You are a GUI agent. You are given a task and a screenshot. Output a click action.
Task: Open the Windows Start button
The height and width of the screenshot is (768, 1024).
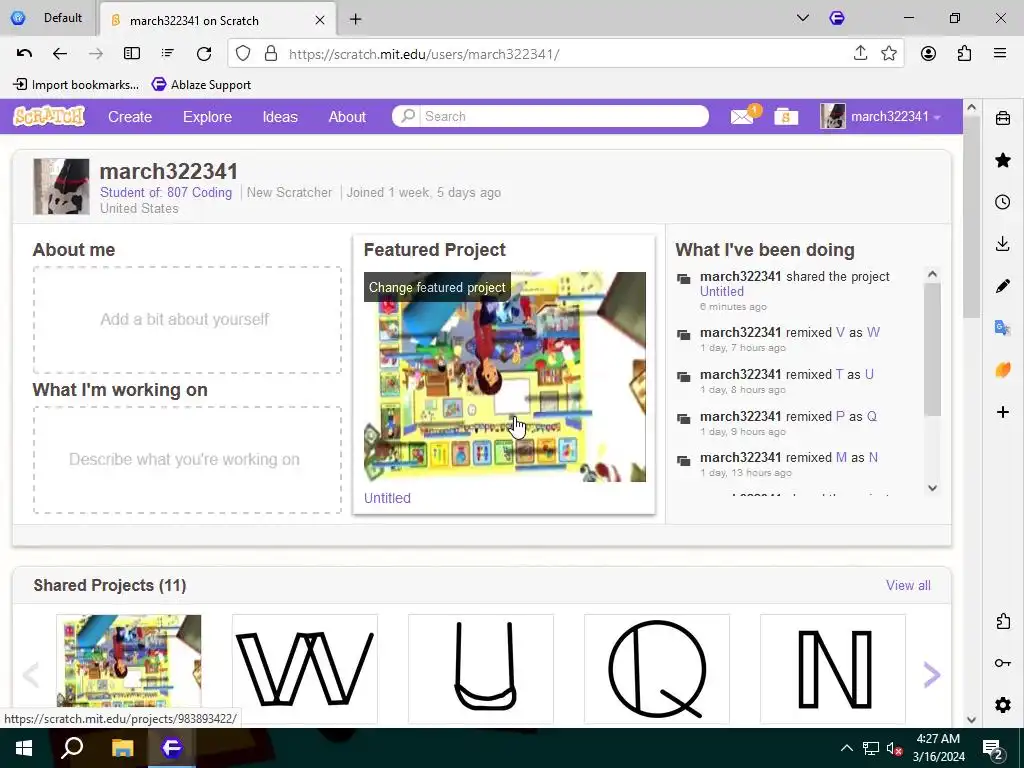[24, 748]
